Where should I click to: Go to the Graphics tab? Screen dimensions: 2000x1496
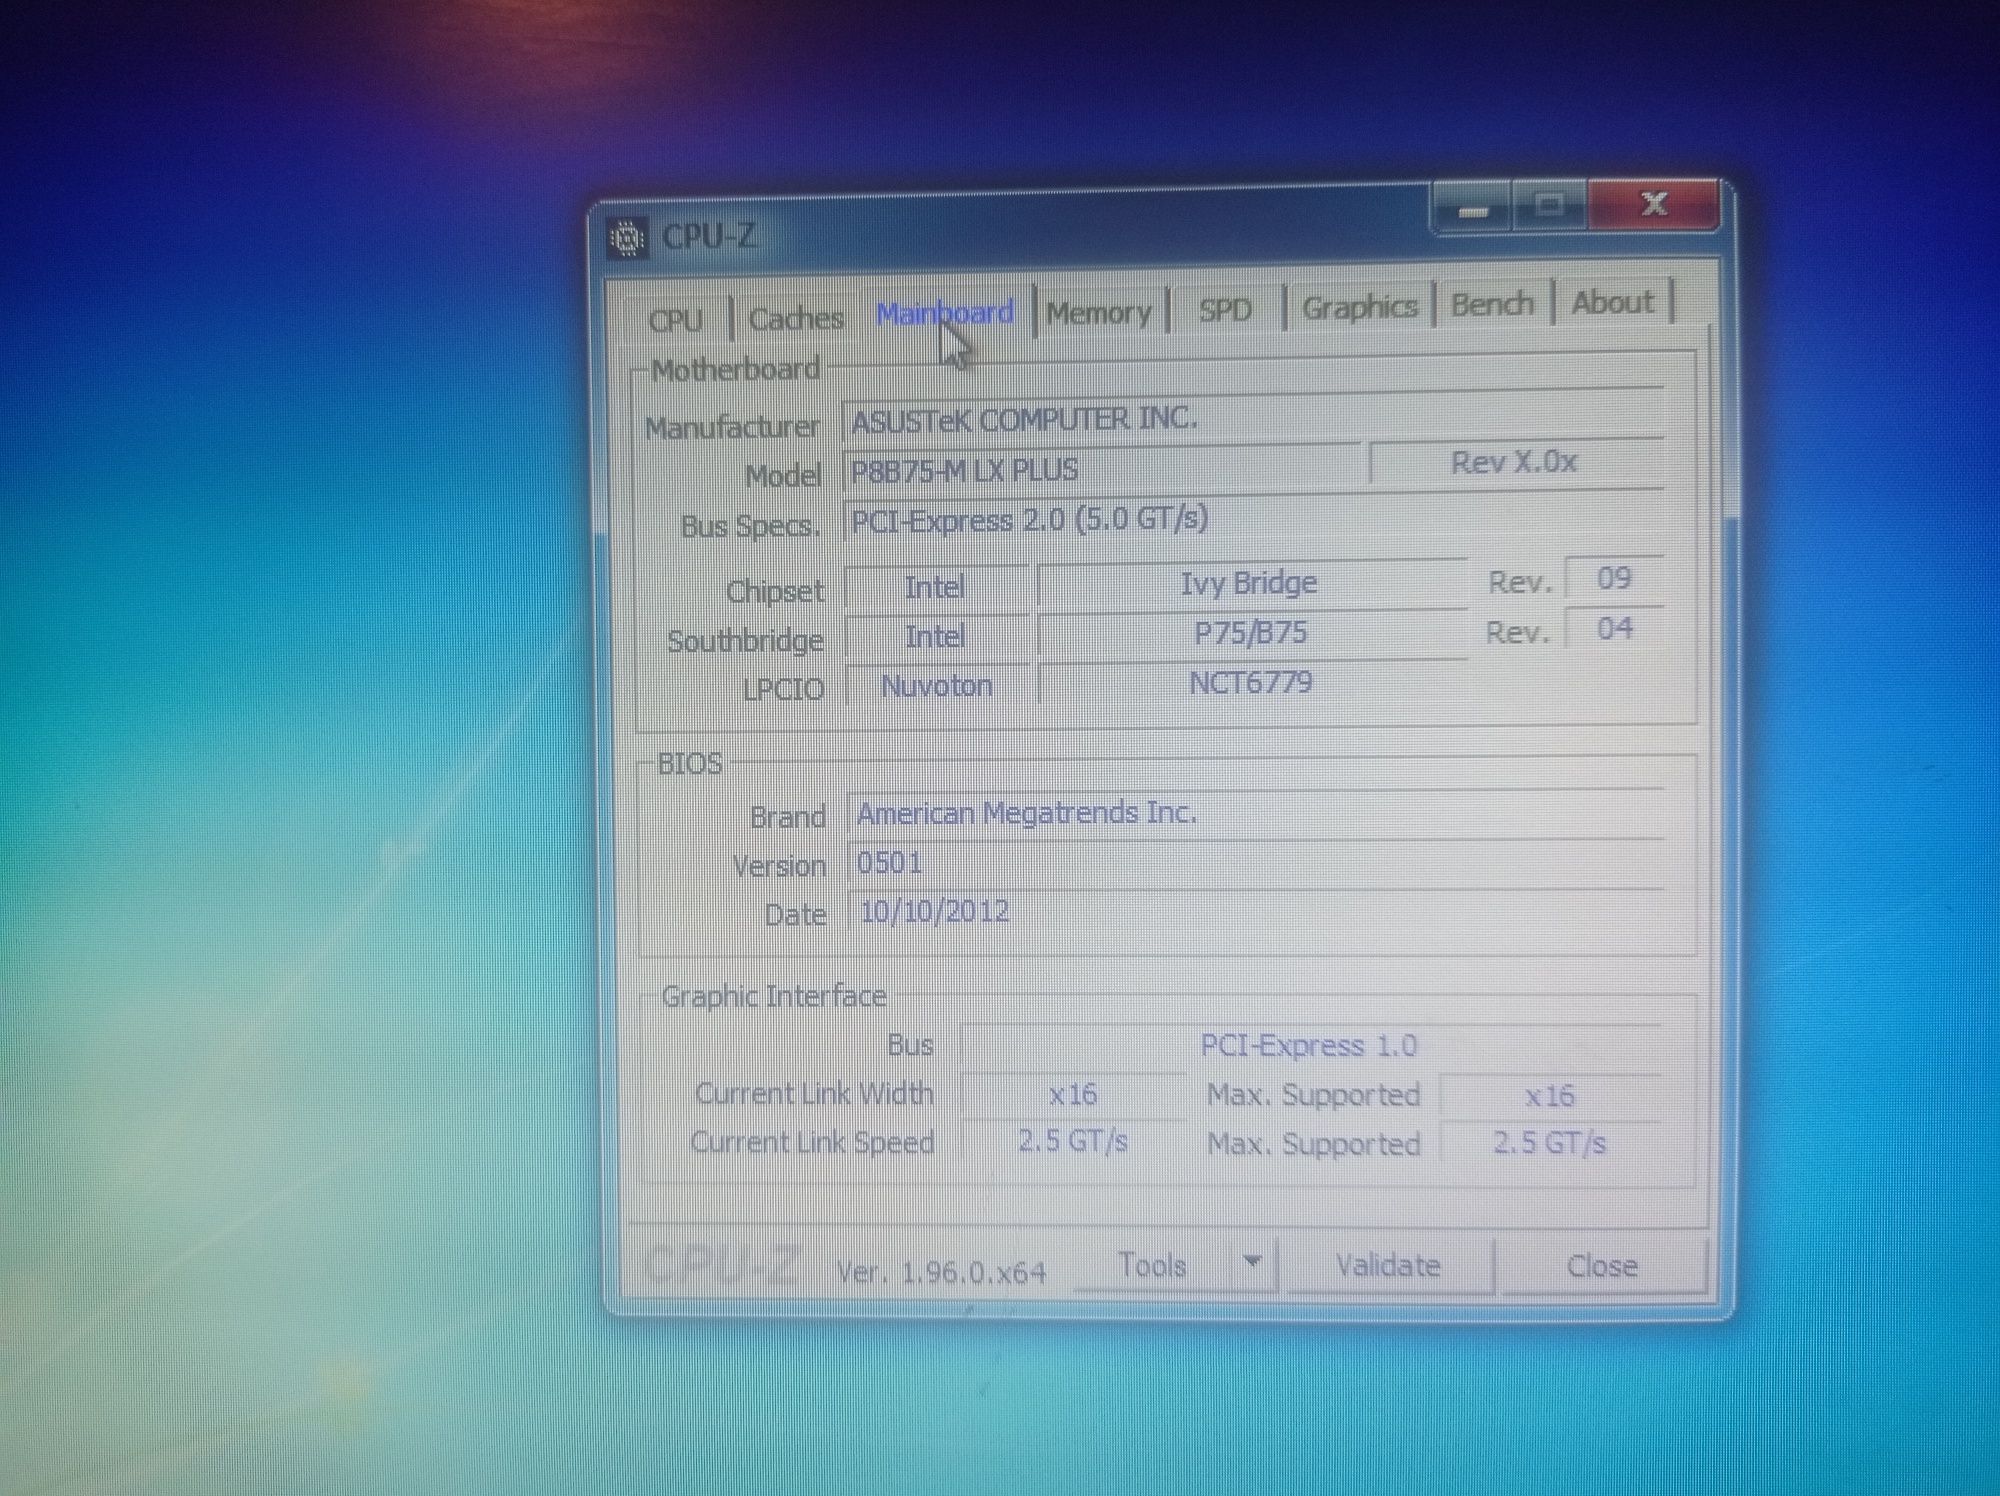pos(1360,306)
